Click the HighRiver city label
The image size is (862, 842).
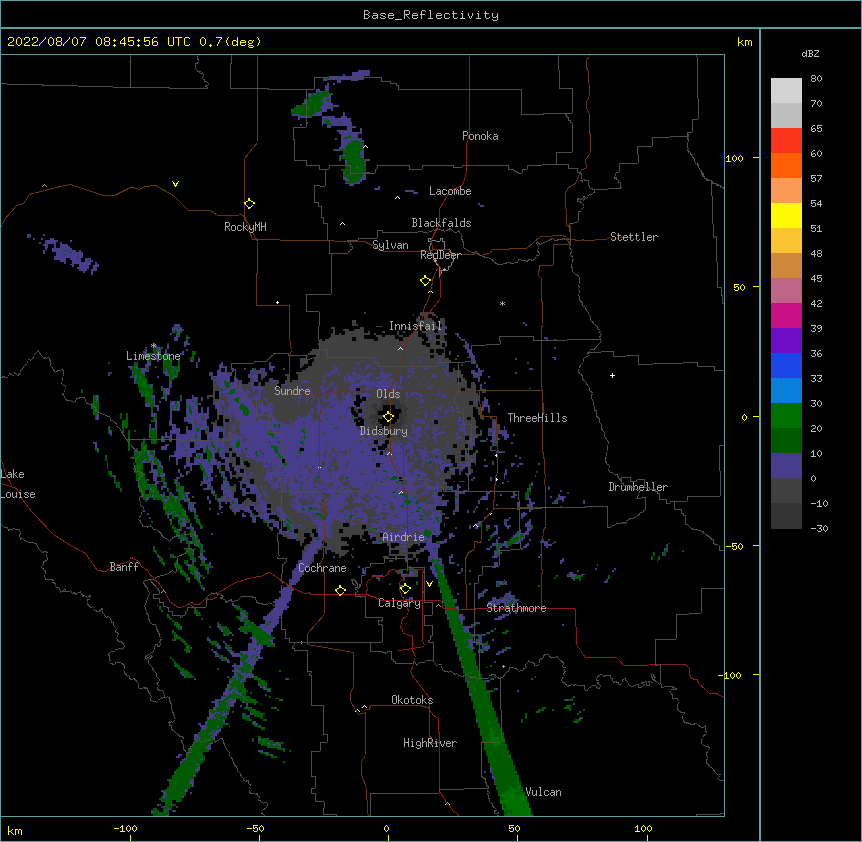[430, 743]
